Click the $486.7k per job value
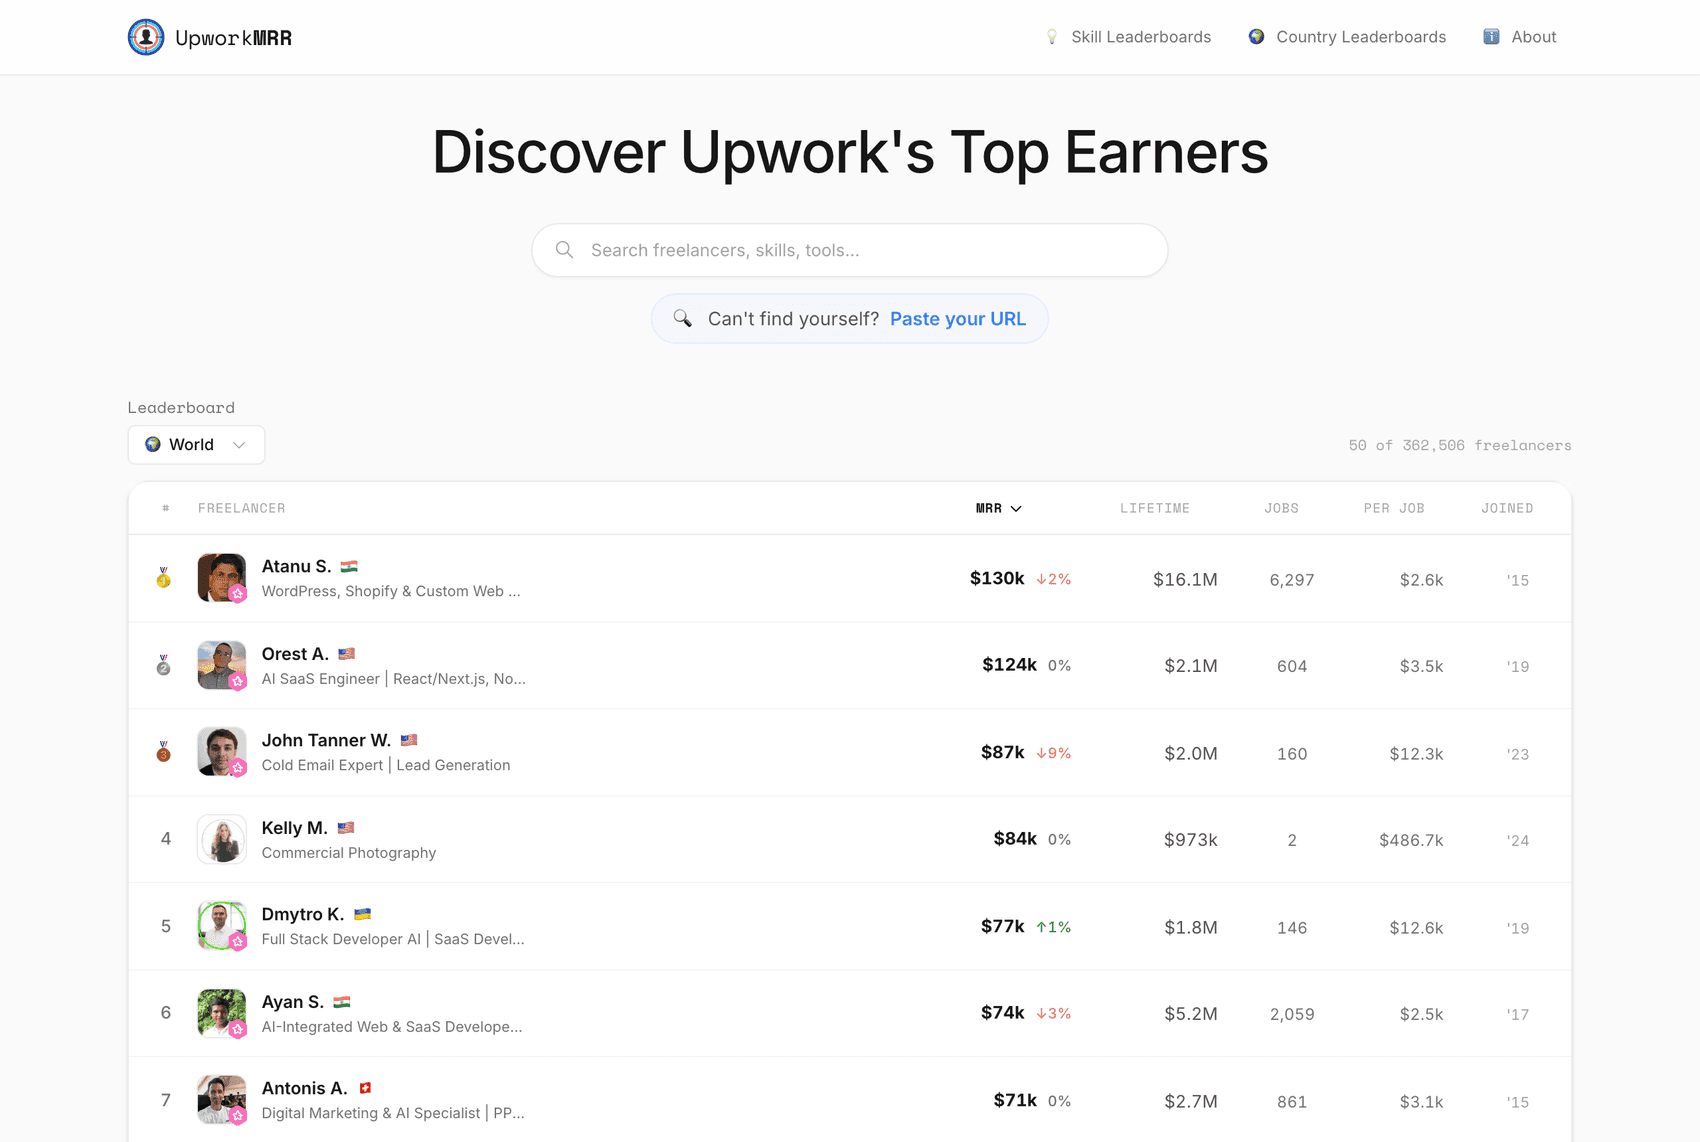The width and height of the screenshot is (1700, 1142). (x=1411, y=840)
